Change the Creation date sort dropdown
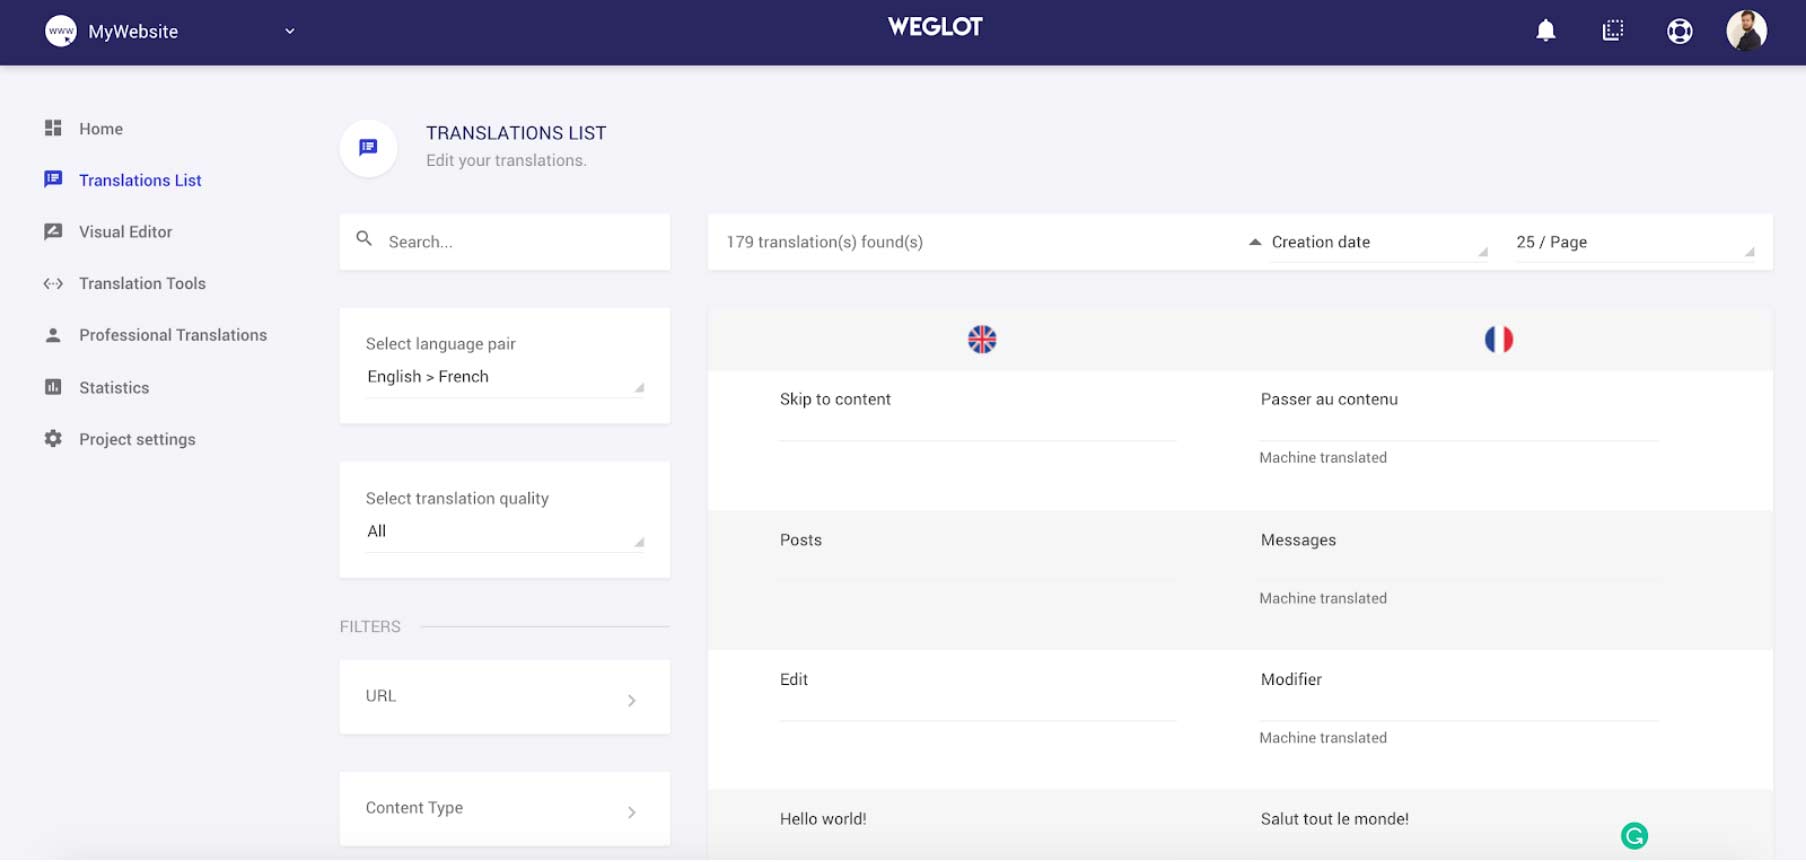Viewport: 1806px width, 862px height. 1368,242
